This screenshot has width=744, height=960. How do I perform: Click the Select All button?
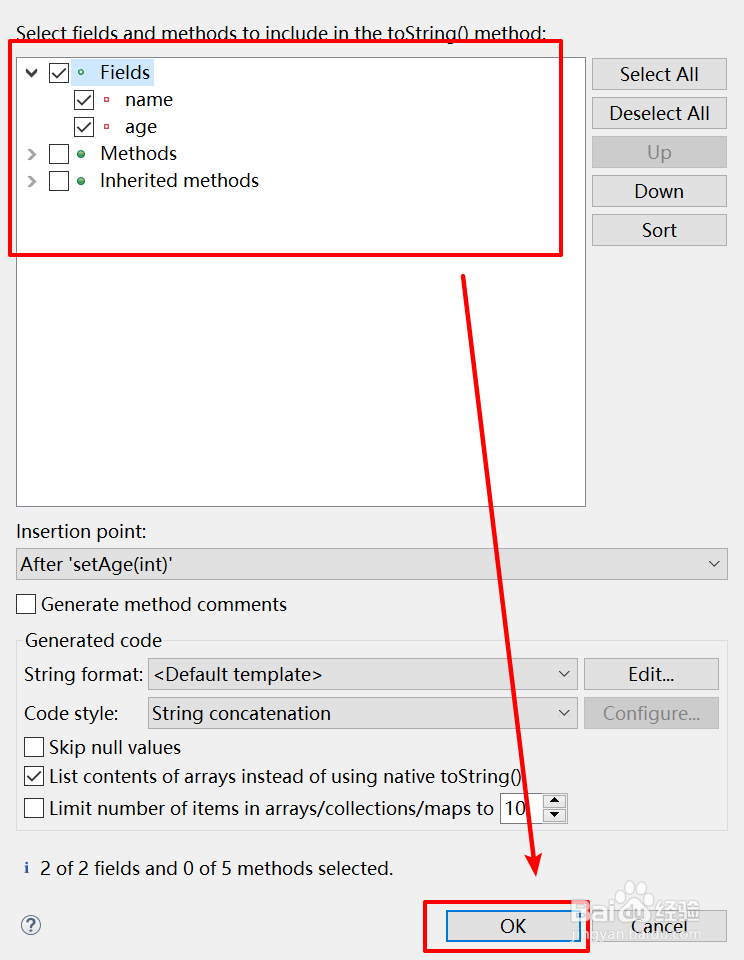pyautogui.click(x=658, y=74)
